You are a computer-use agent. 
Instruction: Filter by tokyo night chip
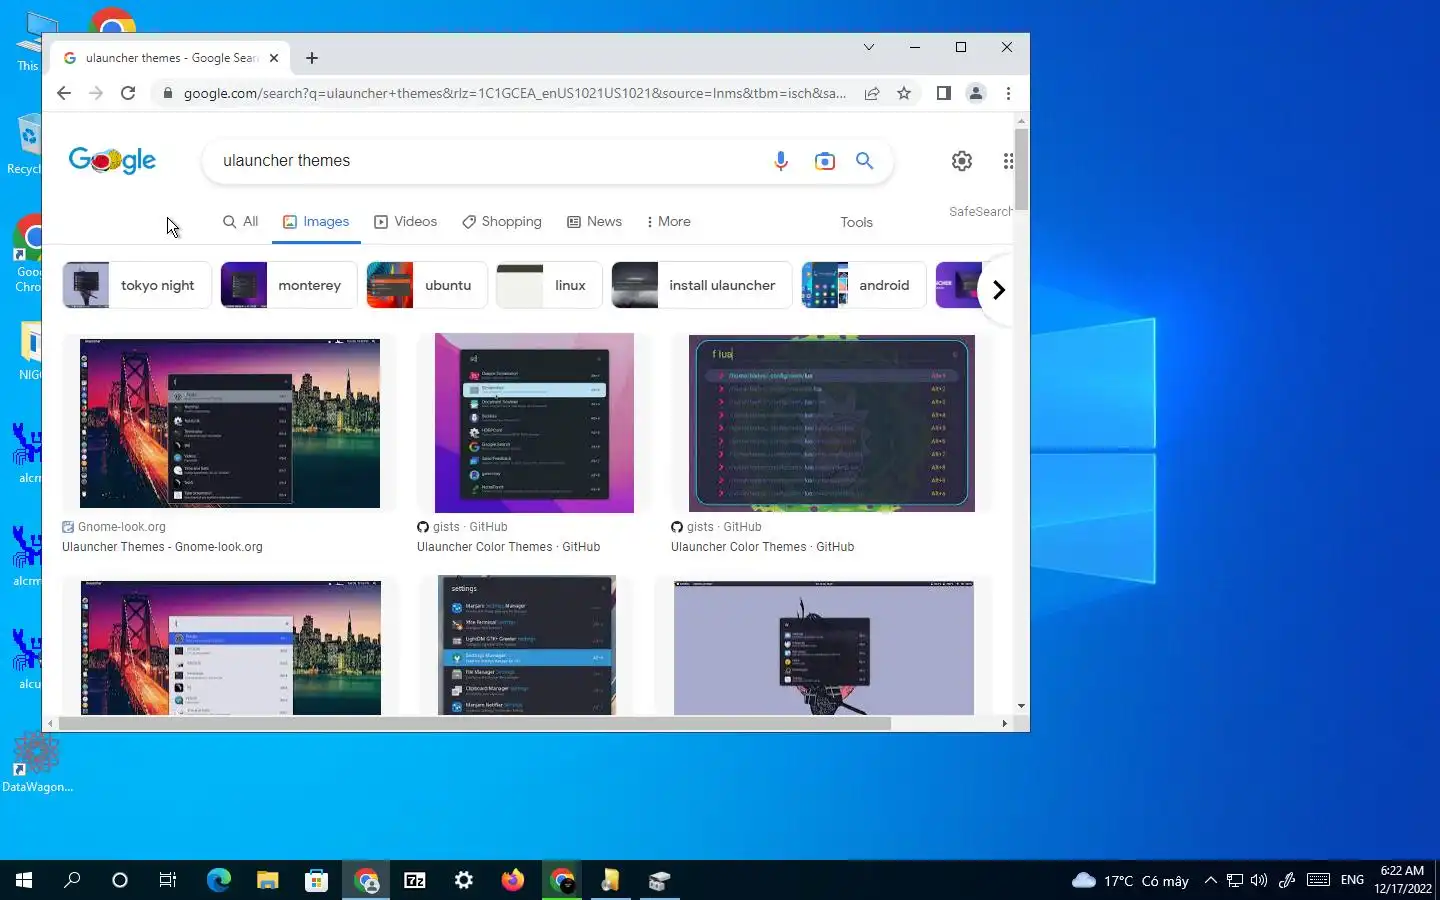136,285
